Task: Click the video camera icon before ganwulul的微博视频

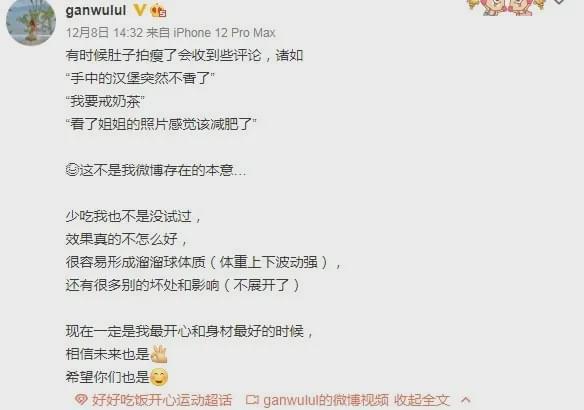Action: pyautogui.click(x=253, y=400)
